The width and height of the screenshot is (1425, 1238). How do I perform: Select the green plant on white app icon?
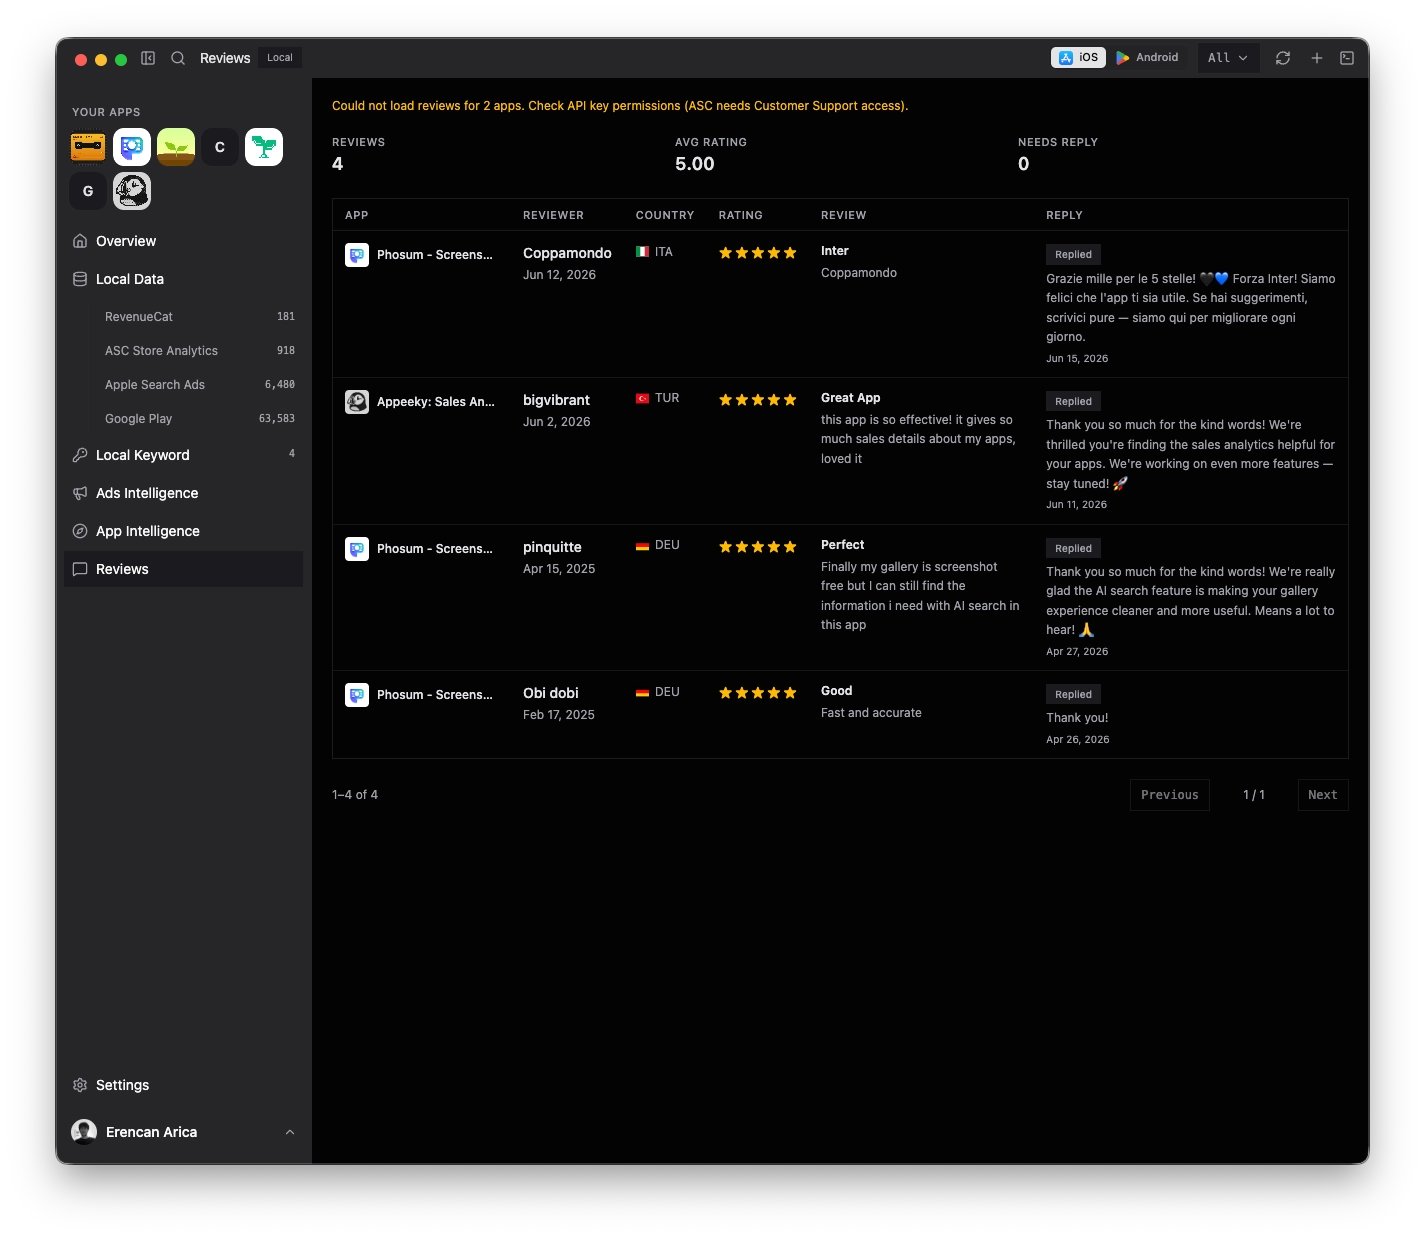point(264,147)
